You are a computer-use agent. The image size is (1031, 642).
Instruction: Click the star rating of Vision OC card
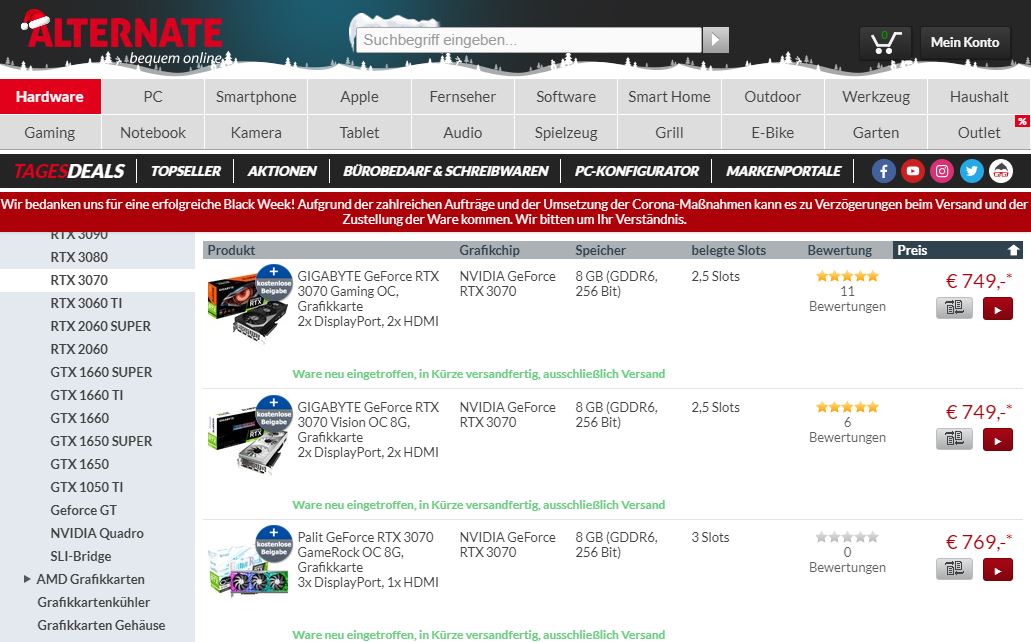point(847,407)
